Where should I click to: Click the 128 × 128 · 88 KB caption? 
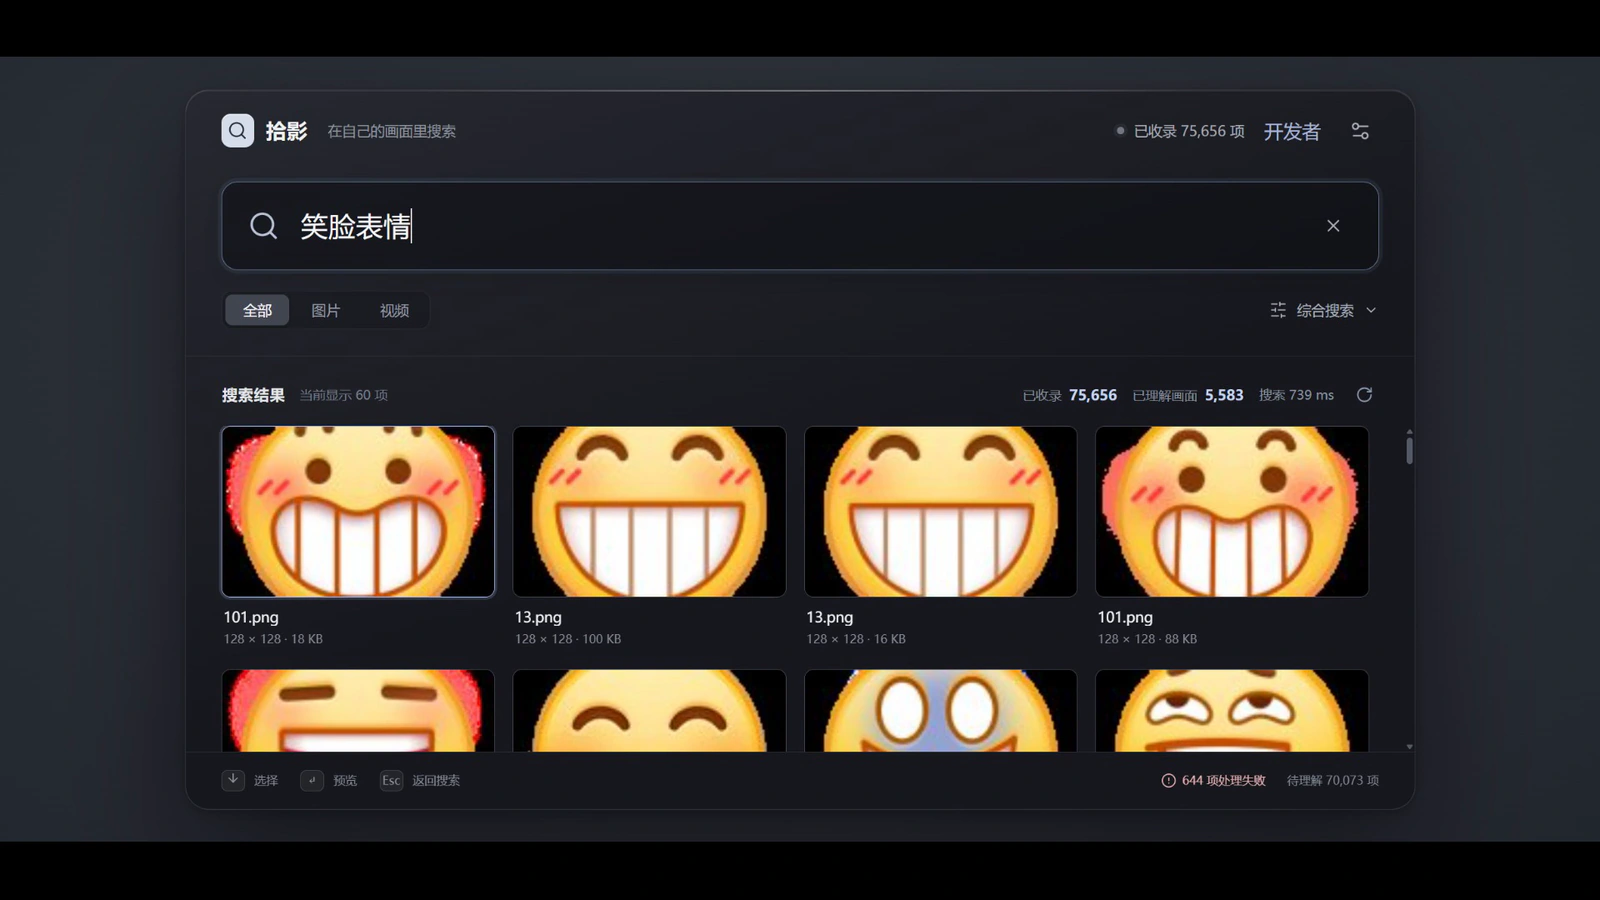tap(1147, 639)
